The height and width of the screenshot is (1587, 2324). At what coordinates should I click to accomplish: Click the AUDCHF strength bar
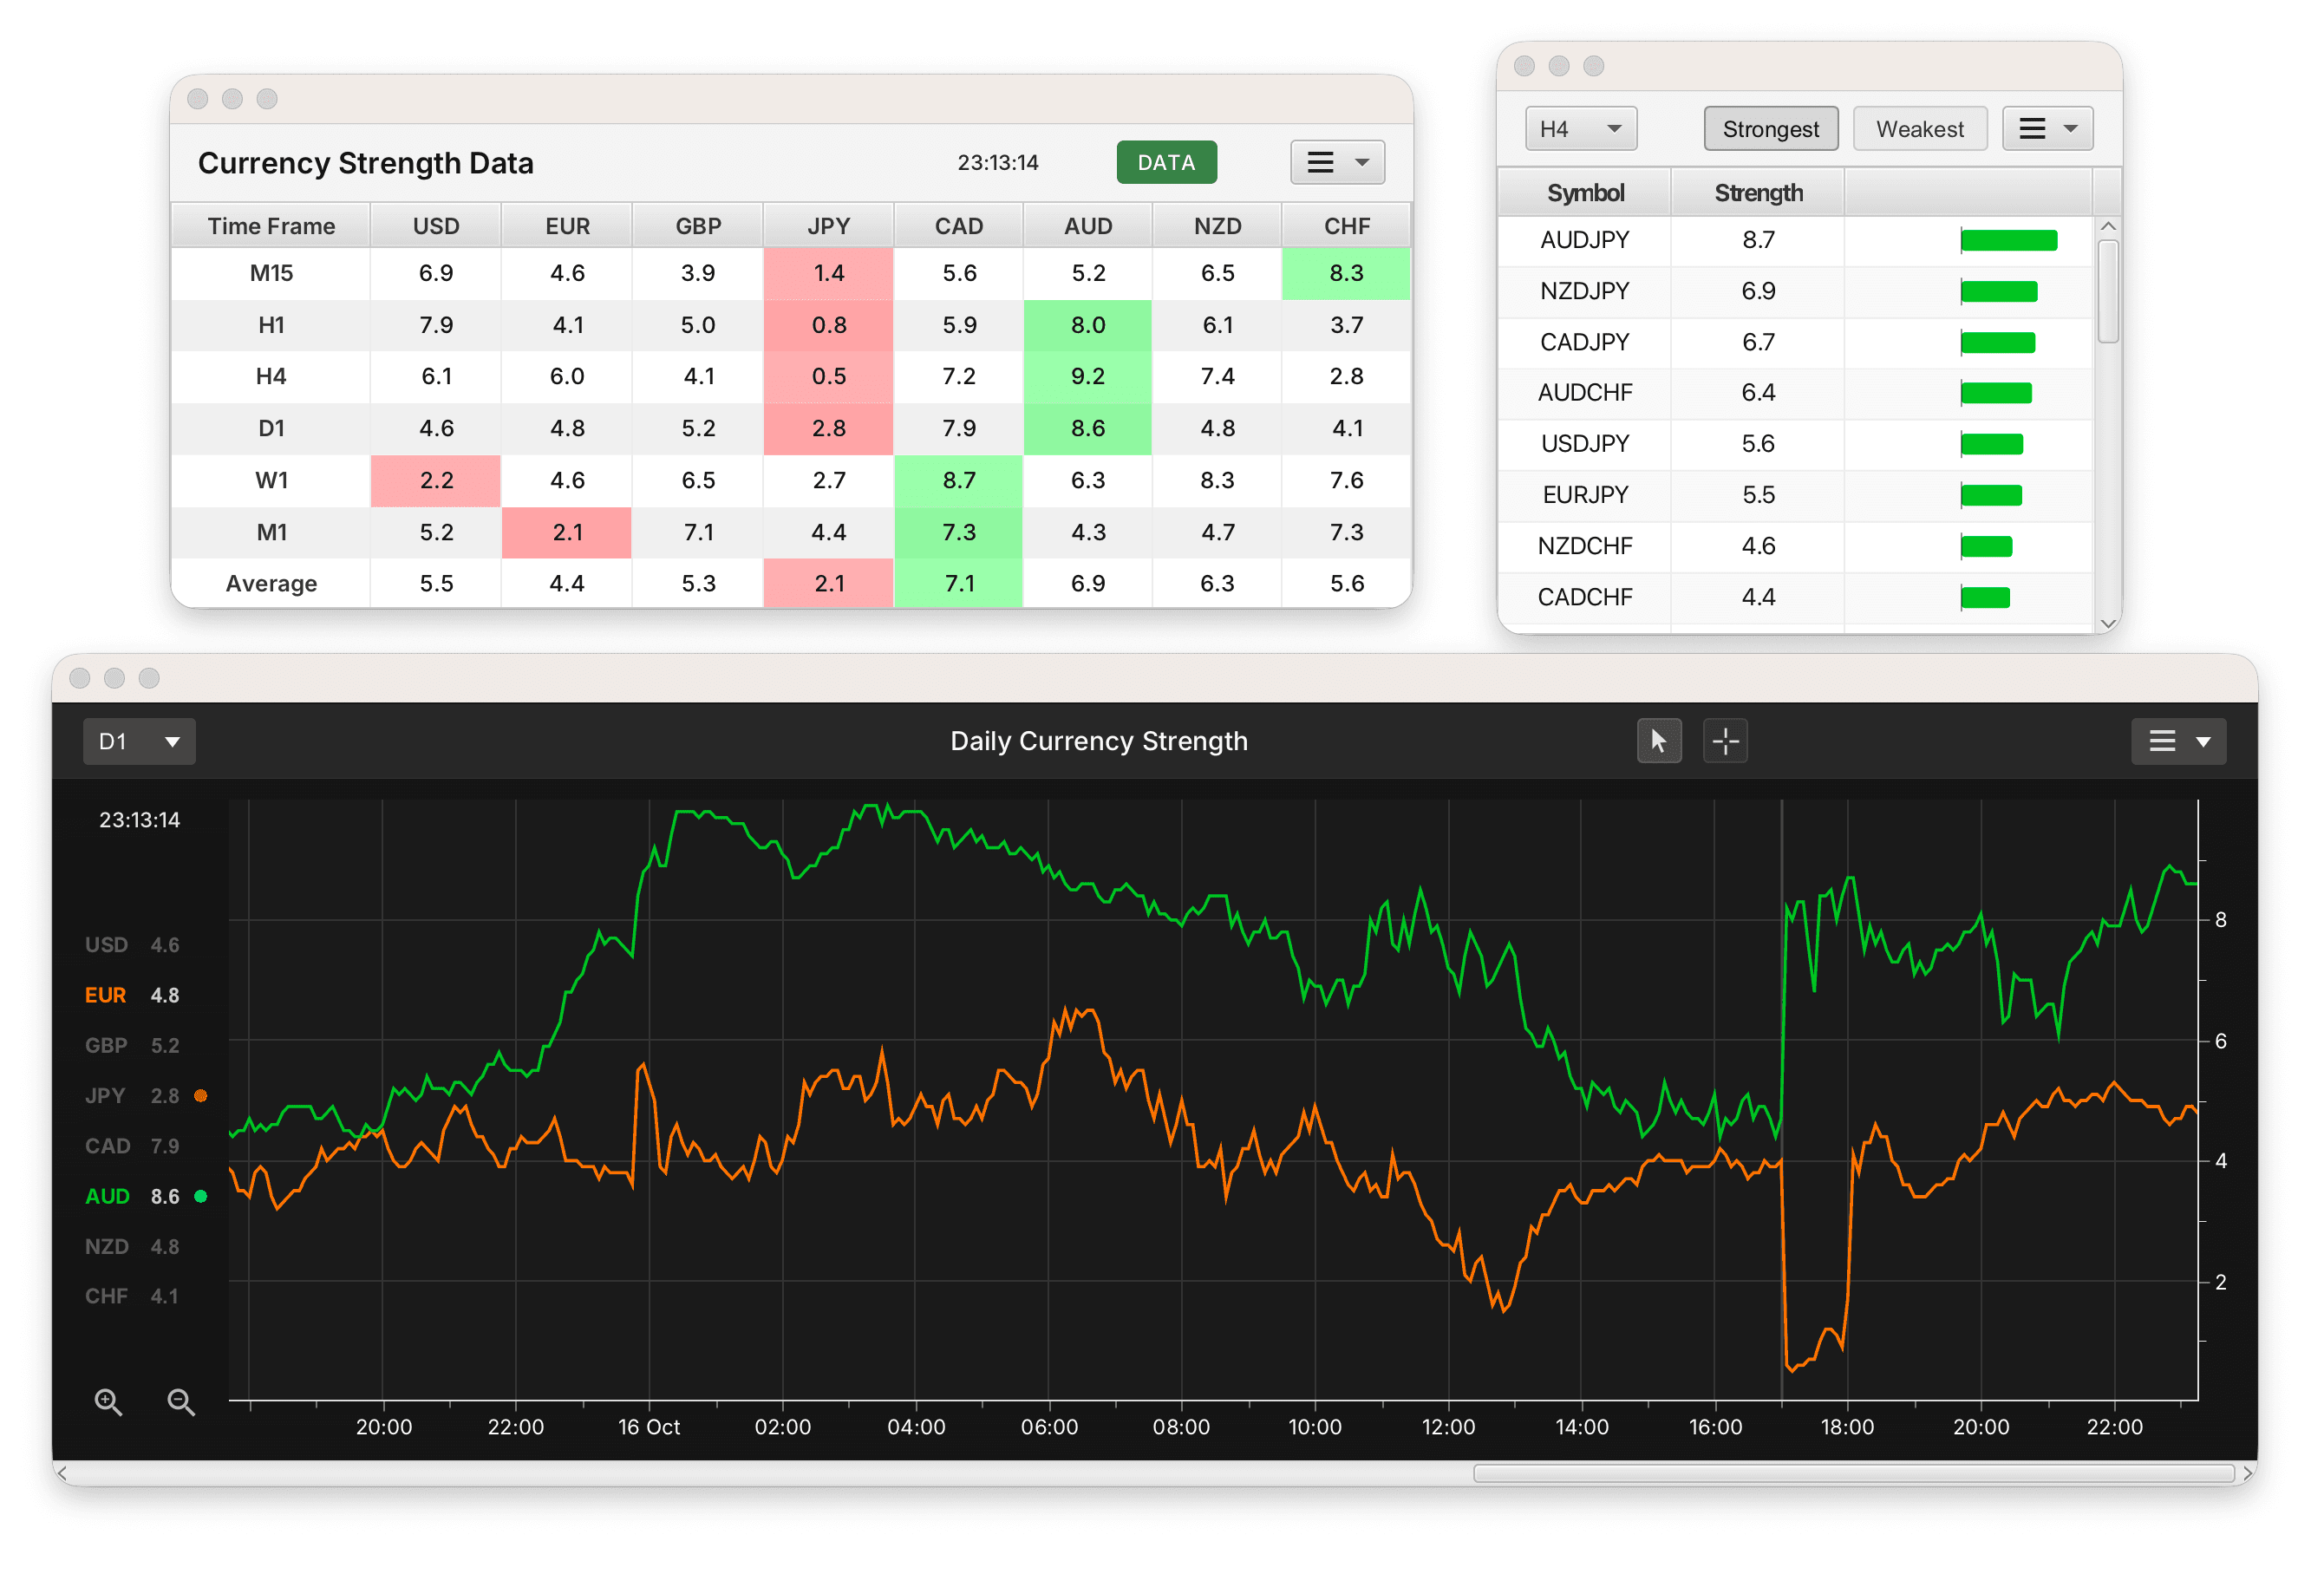pyautogui.click(x=1996, y=393)
